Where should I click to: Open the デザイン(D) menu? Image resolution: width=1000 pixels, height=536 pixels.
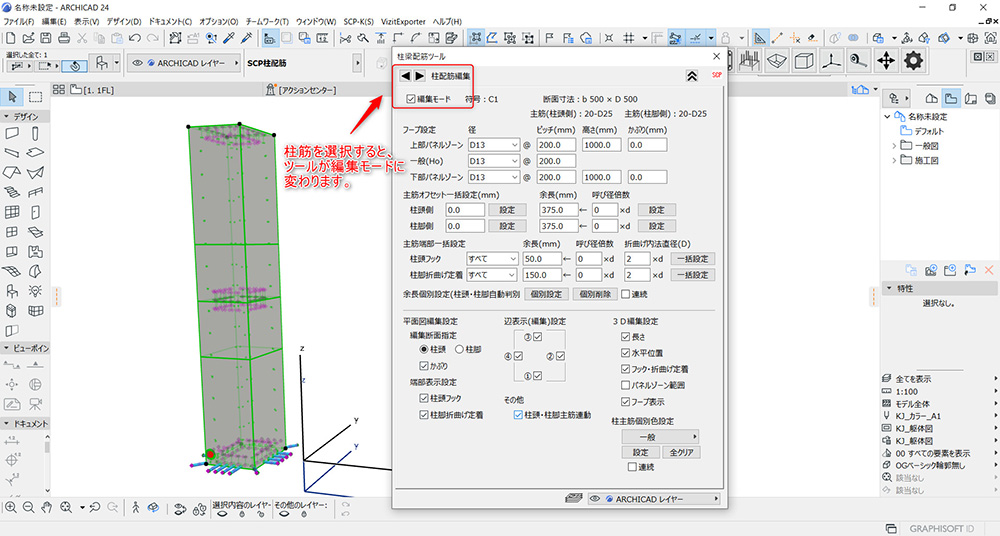tap(124, 21)
